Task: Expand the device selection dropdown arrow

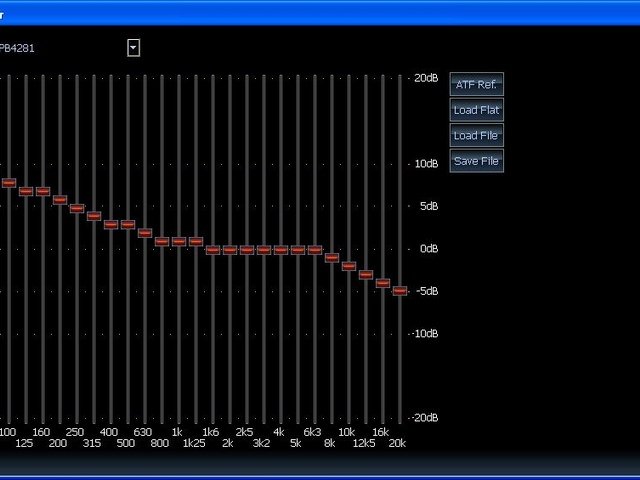Action: coord(133,47)
